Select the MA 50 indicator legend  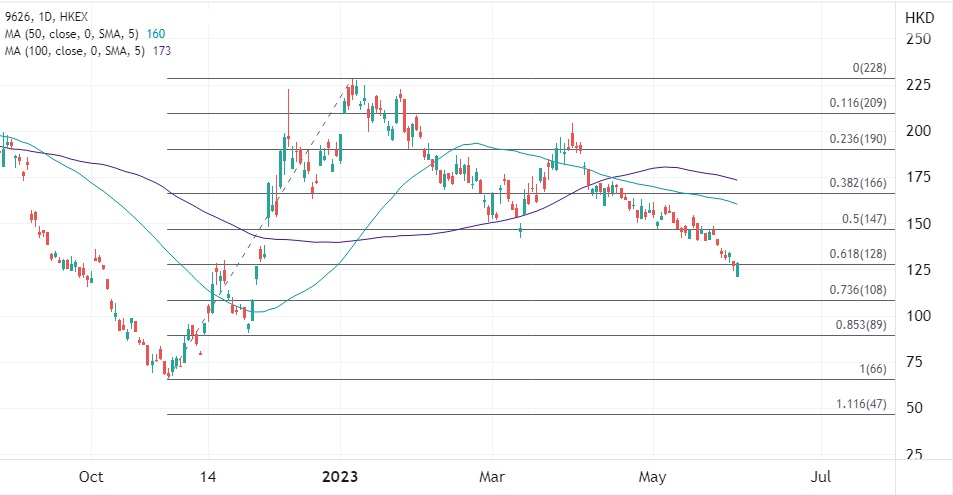coord(84,34)
